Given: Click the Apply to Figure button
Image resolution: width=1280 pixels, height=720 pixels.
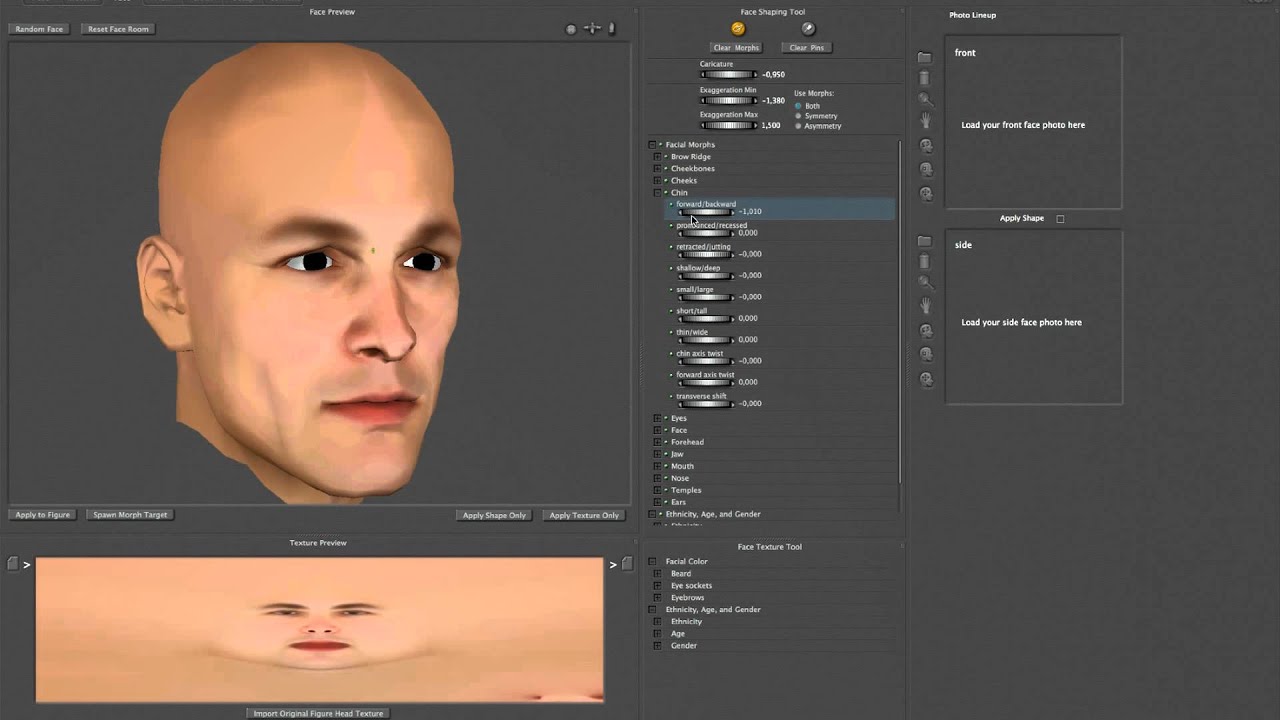Looking at the screenshot, I should [x=43, y=515].
